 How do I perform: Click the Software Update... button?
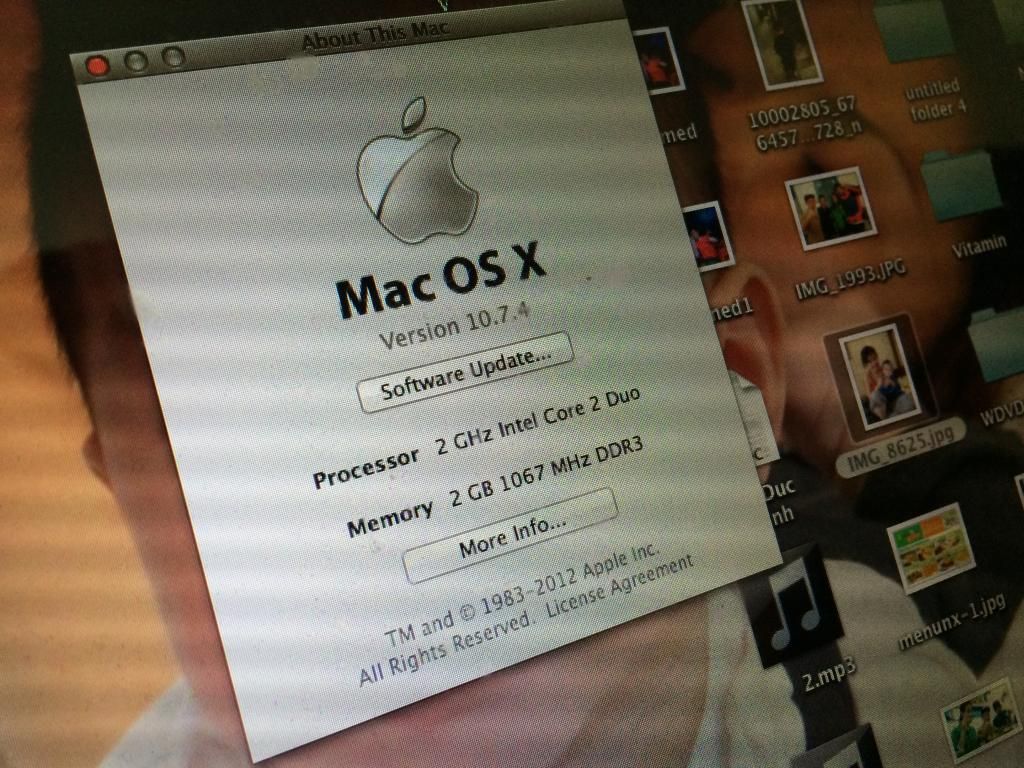click(466, 372)
